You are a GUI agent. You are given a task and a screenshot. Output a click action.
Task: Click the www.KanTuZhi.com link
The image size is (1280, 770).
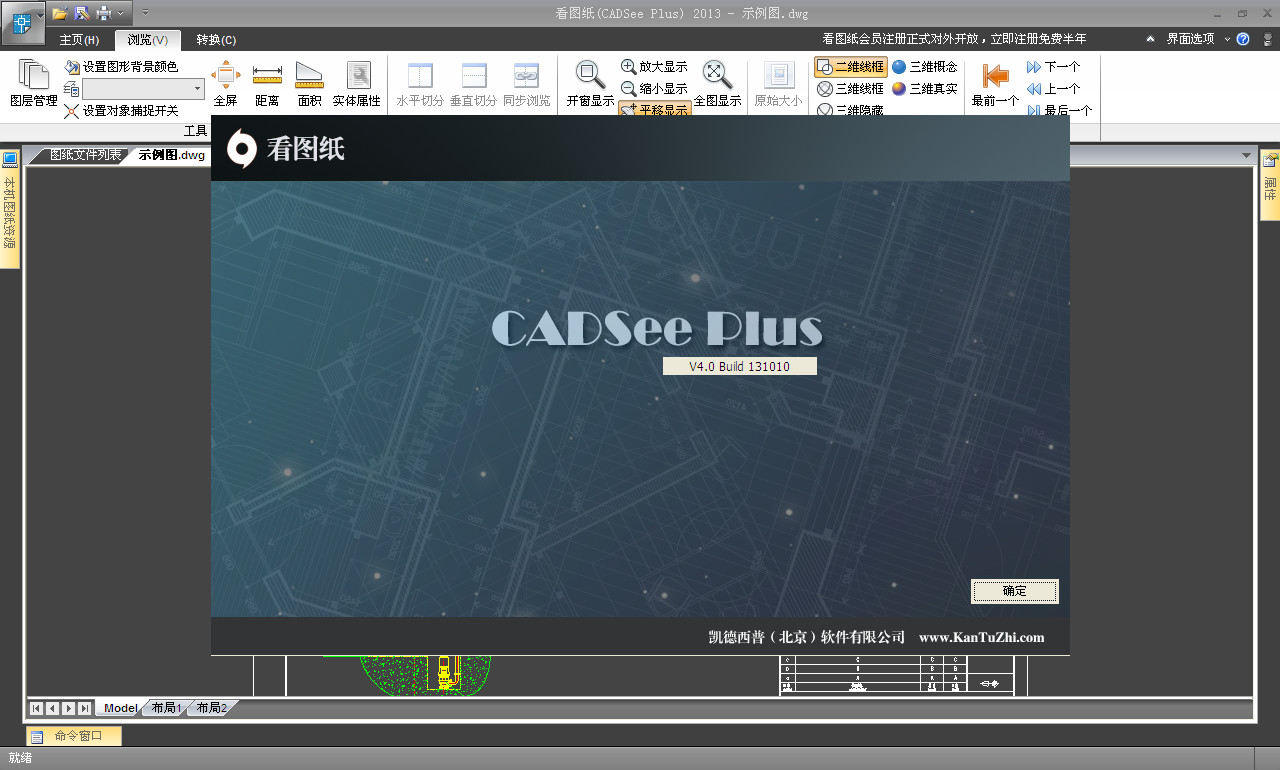[981, 637]
